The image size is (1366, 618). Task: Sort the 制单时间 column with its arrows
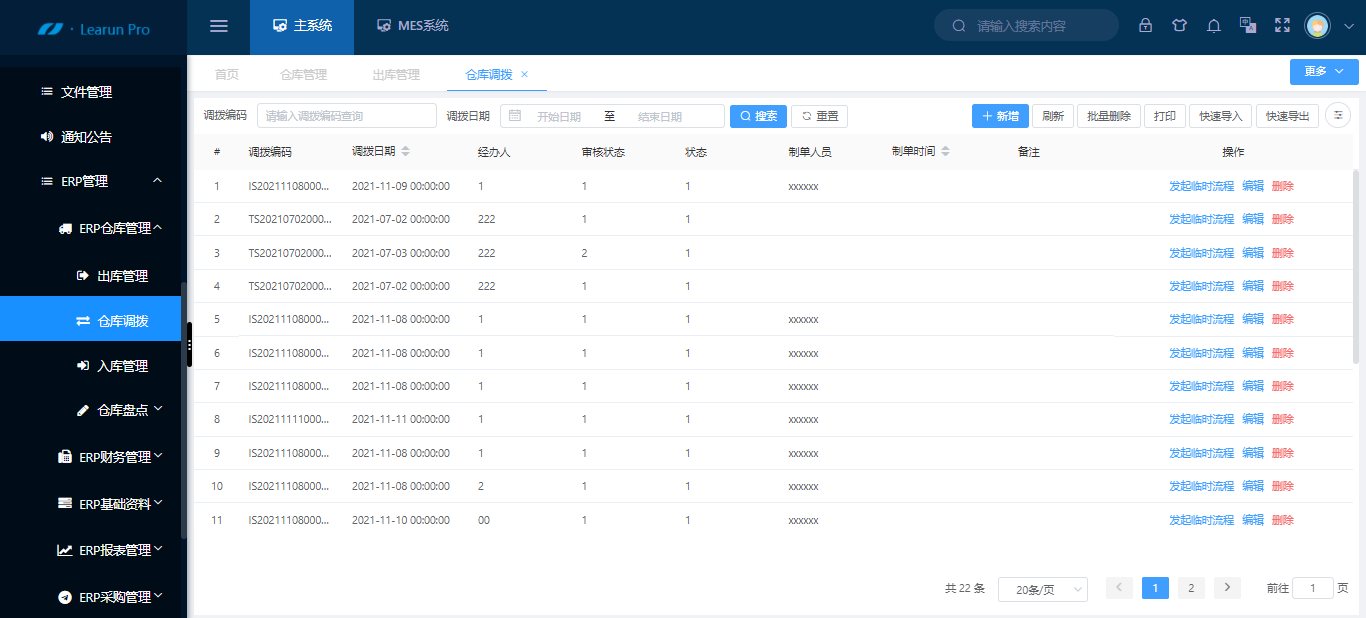[x=946, y=152]
